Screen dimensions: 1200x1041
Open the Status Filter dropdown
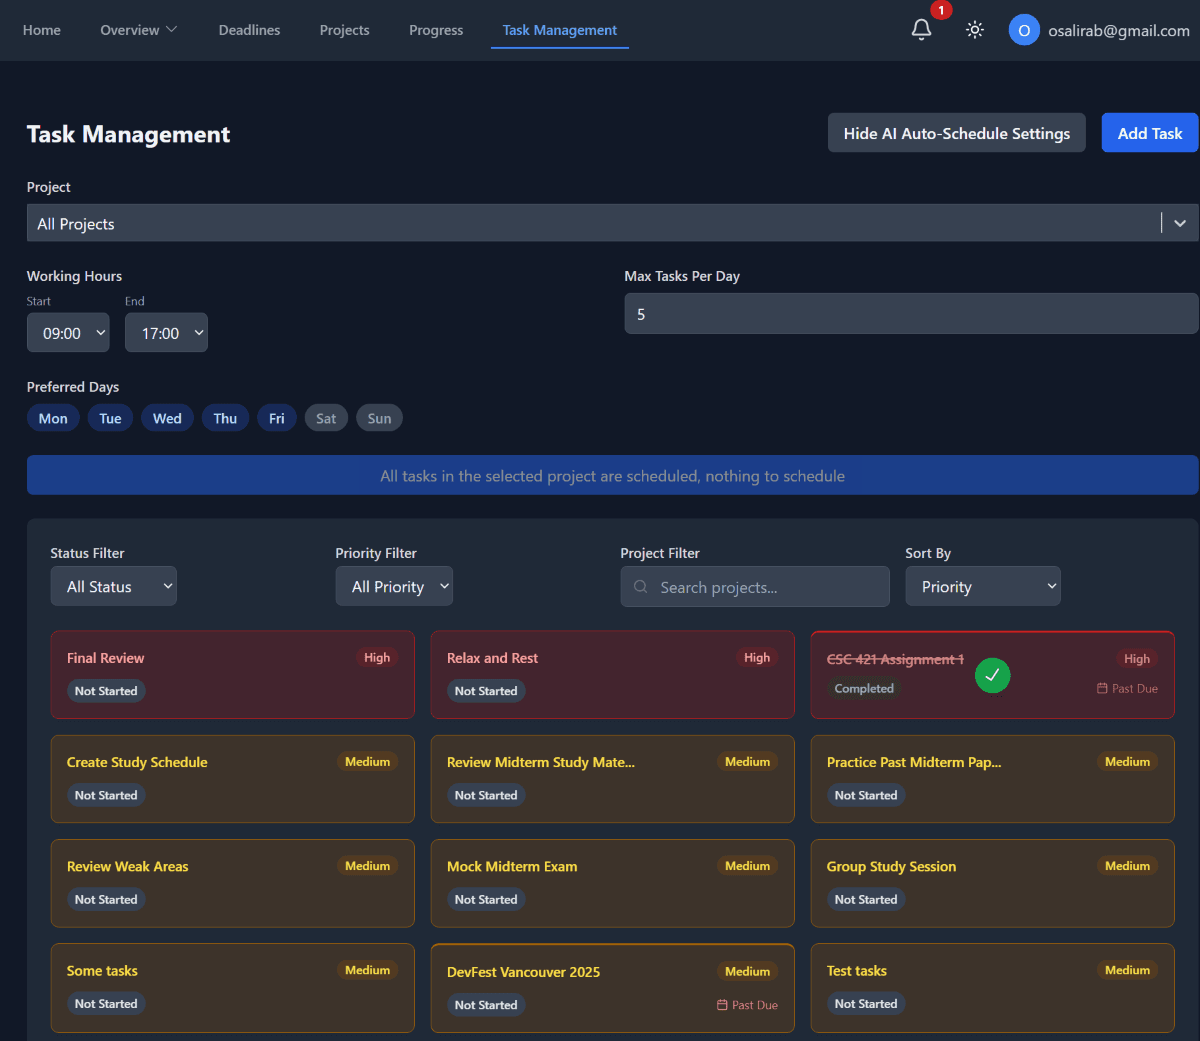tap(113, 586)
